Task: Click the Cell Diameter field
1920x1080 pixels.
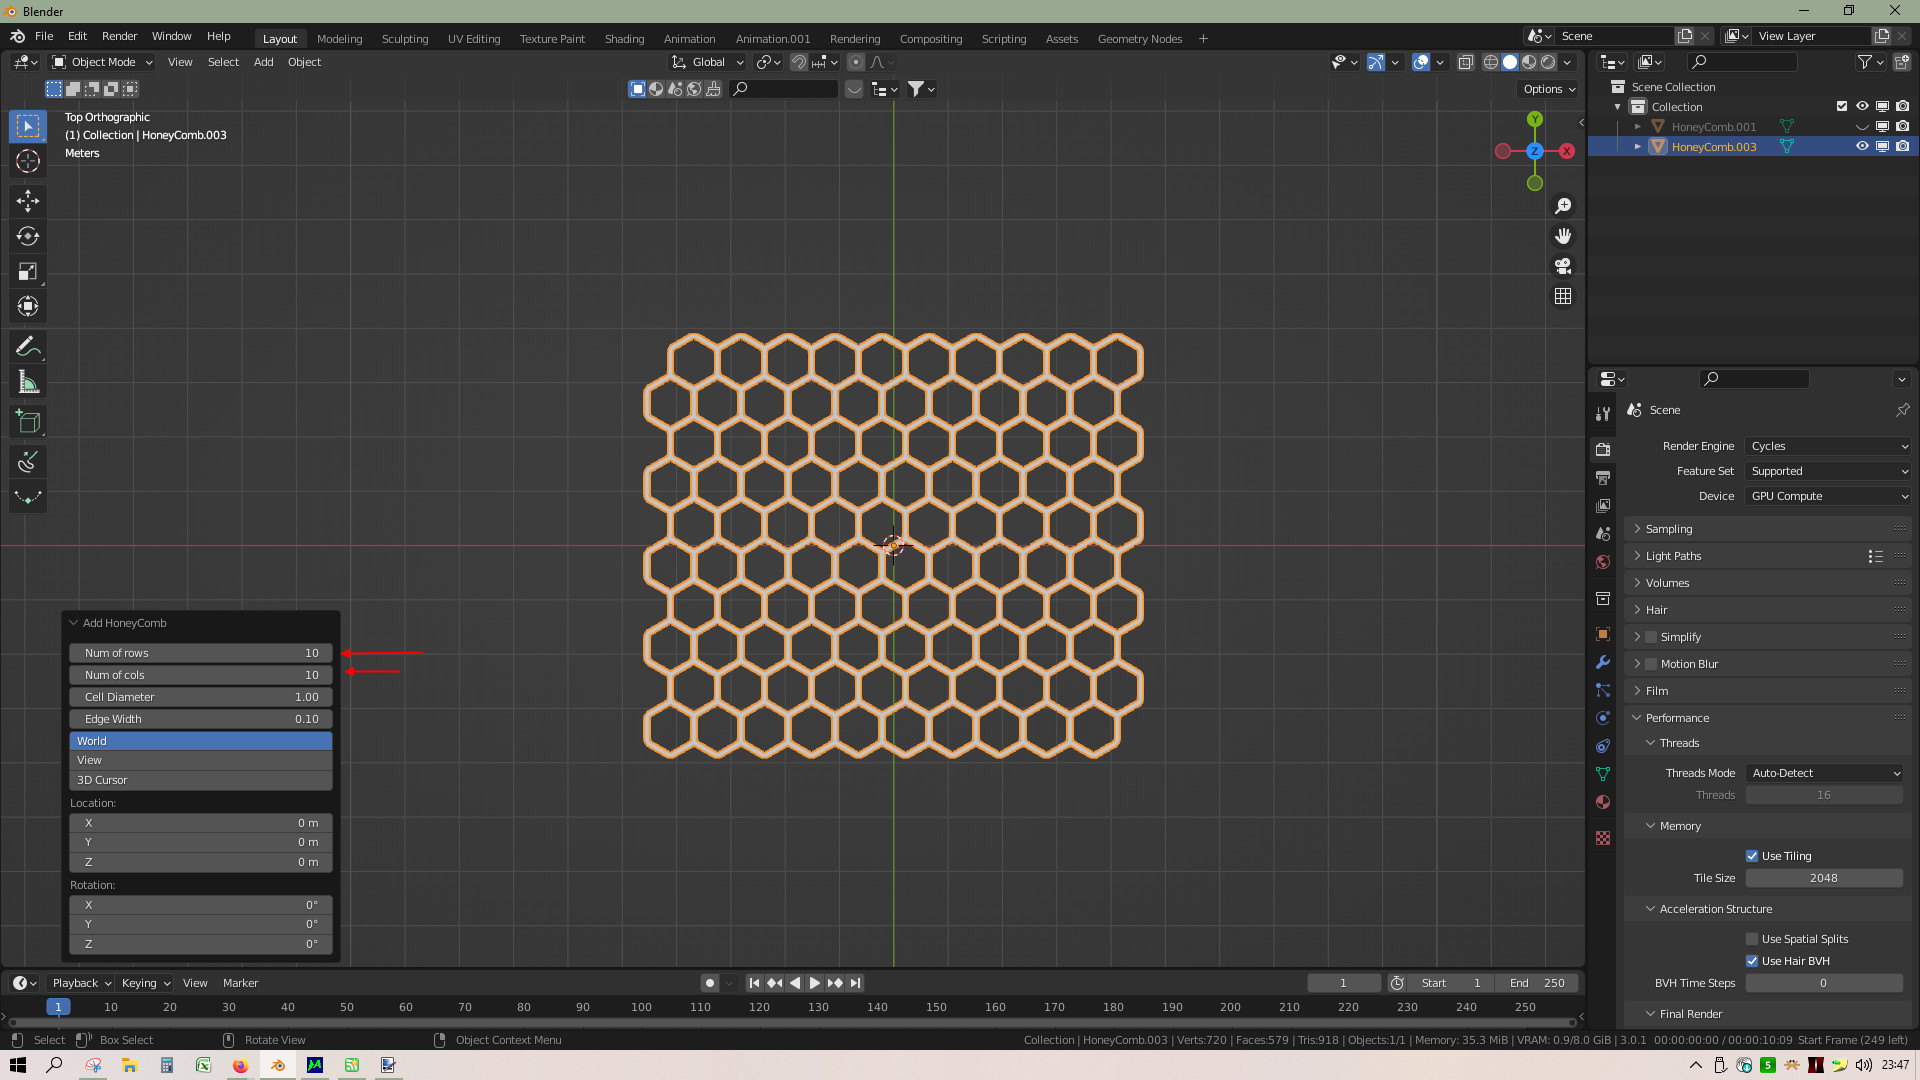Action: (200, 697)
